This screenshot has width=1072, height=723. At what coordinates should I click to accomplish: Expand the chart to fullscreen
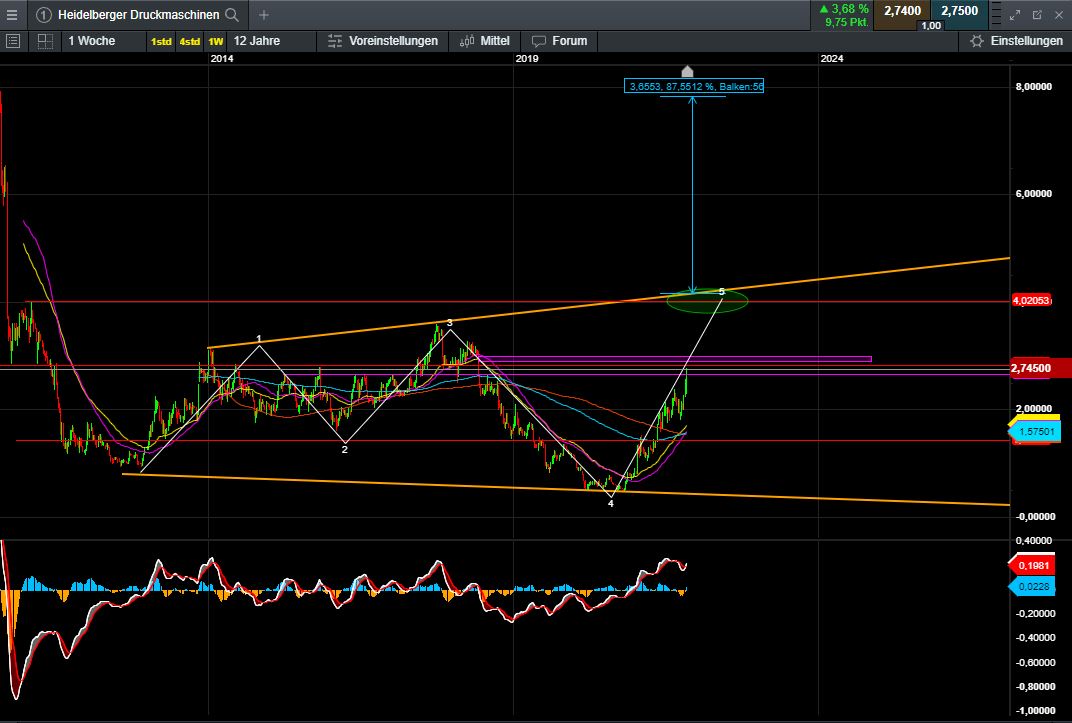click(x=1015, y=14)
